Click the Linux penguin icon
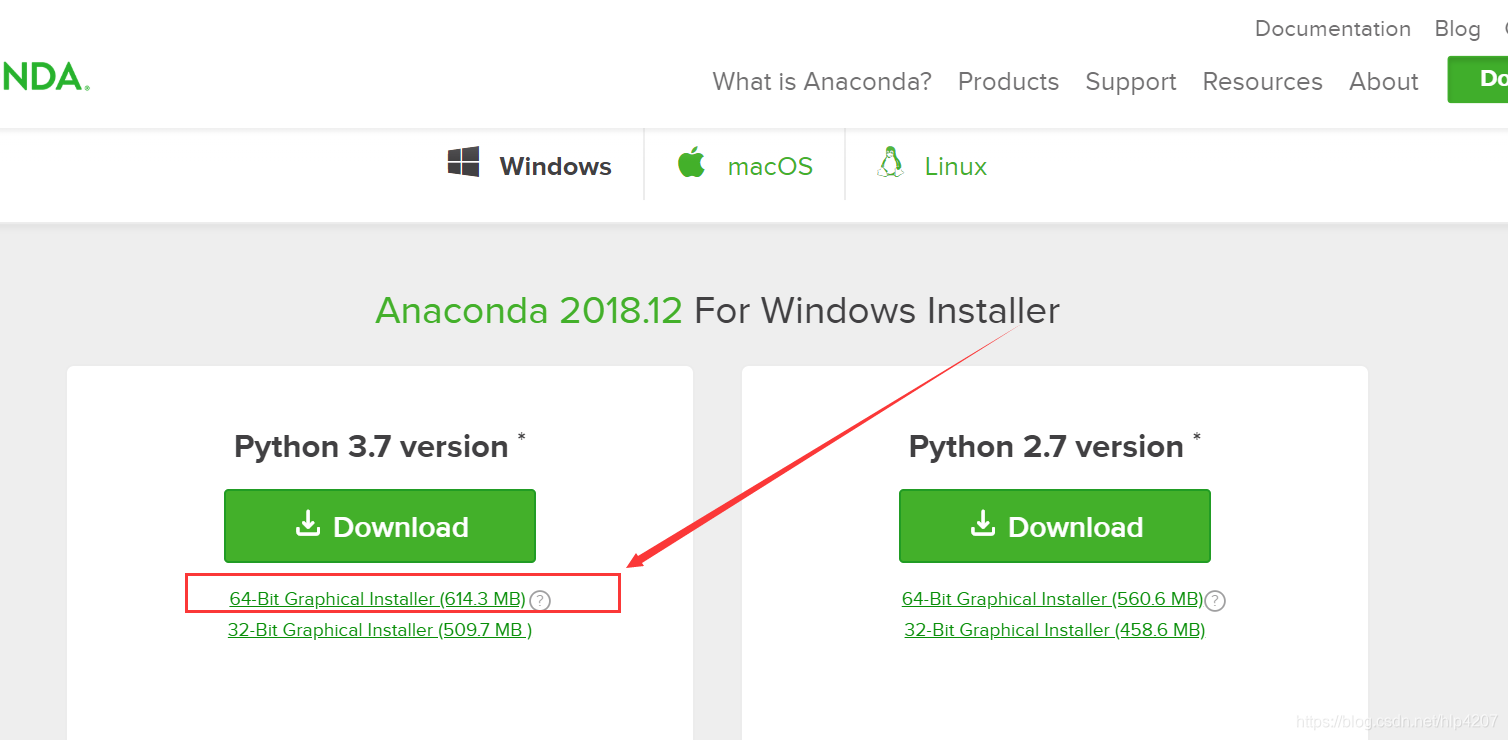The height and width of the screenshot is (740, 1508). pyautogui.click(x=890, y=162)
